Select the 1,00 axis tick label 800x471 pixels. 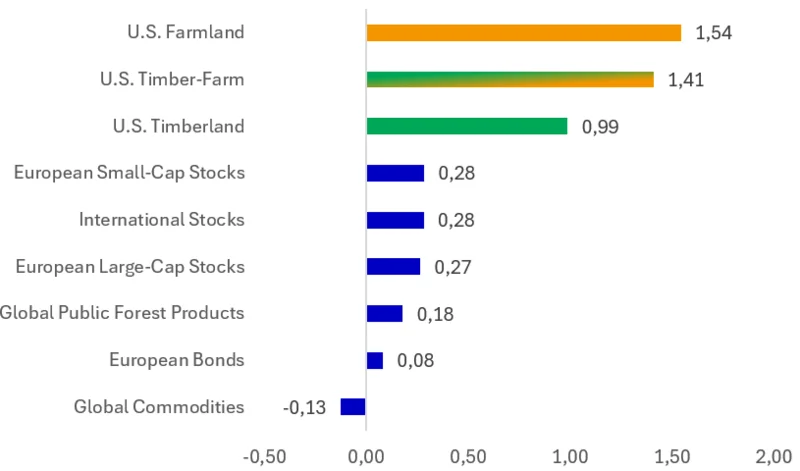point(570,456)
